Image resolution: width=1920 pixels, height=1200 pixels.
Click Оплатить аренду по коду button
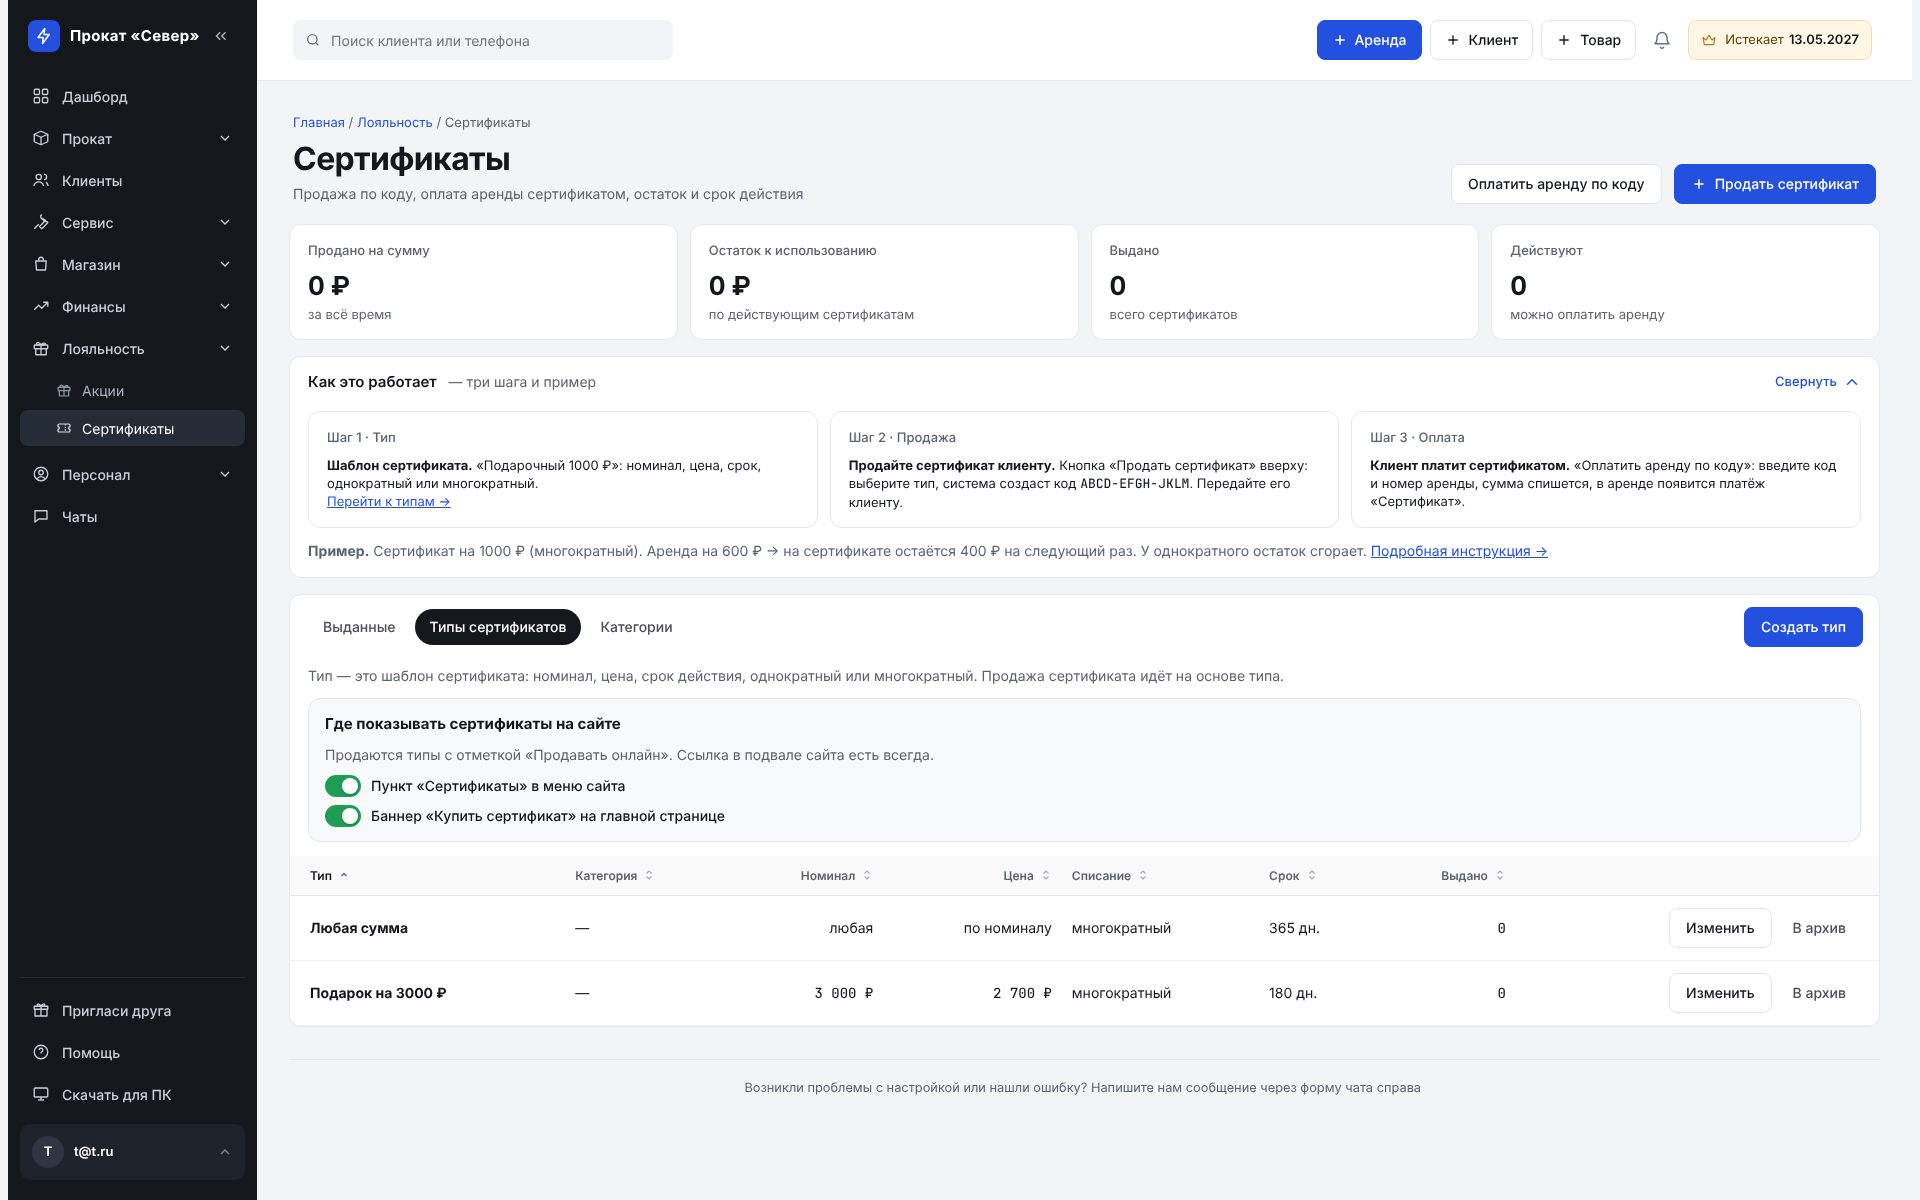1556,184
